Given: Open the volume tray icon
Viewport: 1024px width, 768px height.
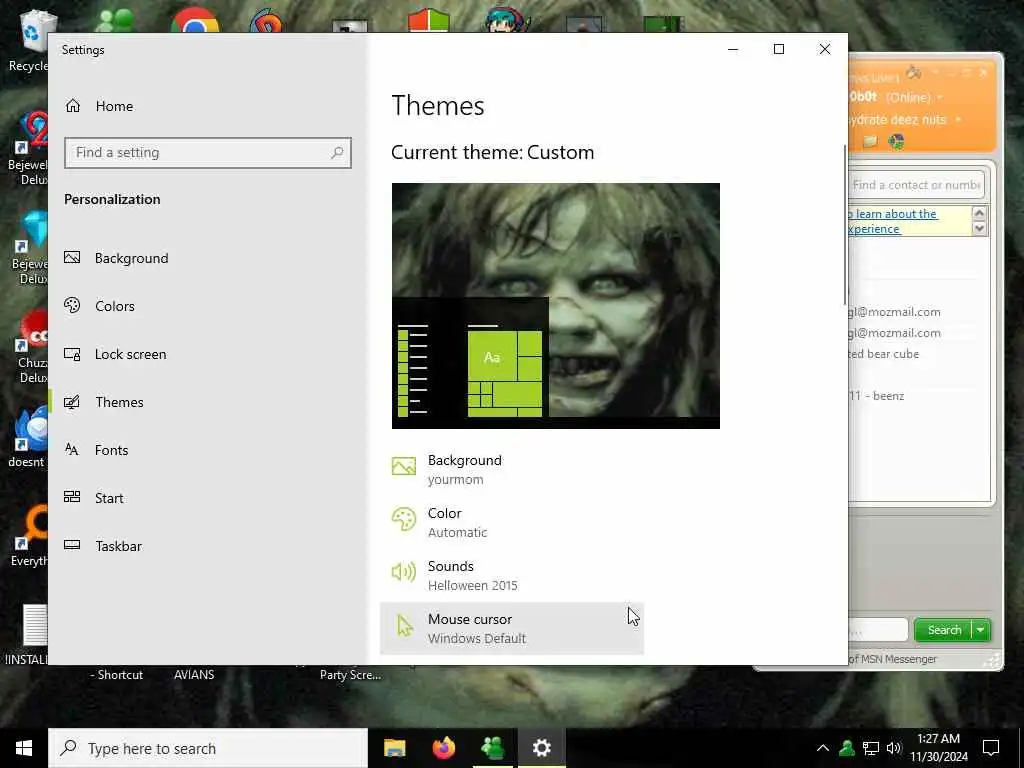Looking at the screenshot, I should (894, 748).
